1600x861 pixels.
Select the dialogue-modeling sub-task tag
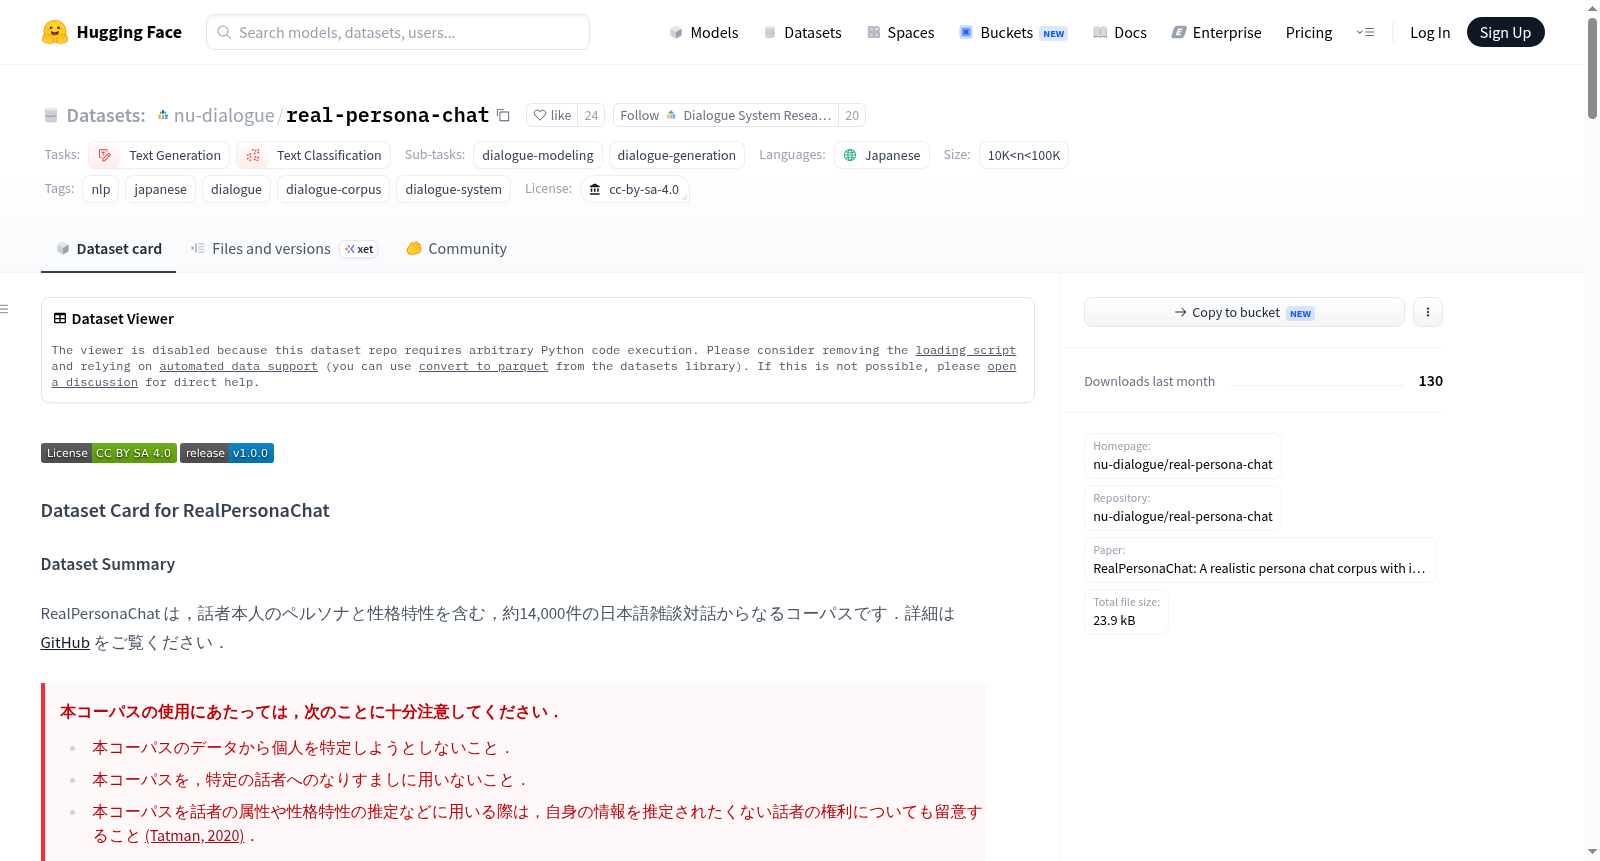538,155
